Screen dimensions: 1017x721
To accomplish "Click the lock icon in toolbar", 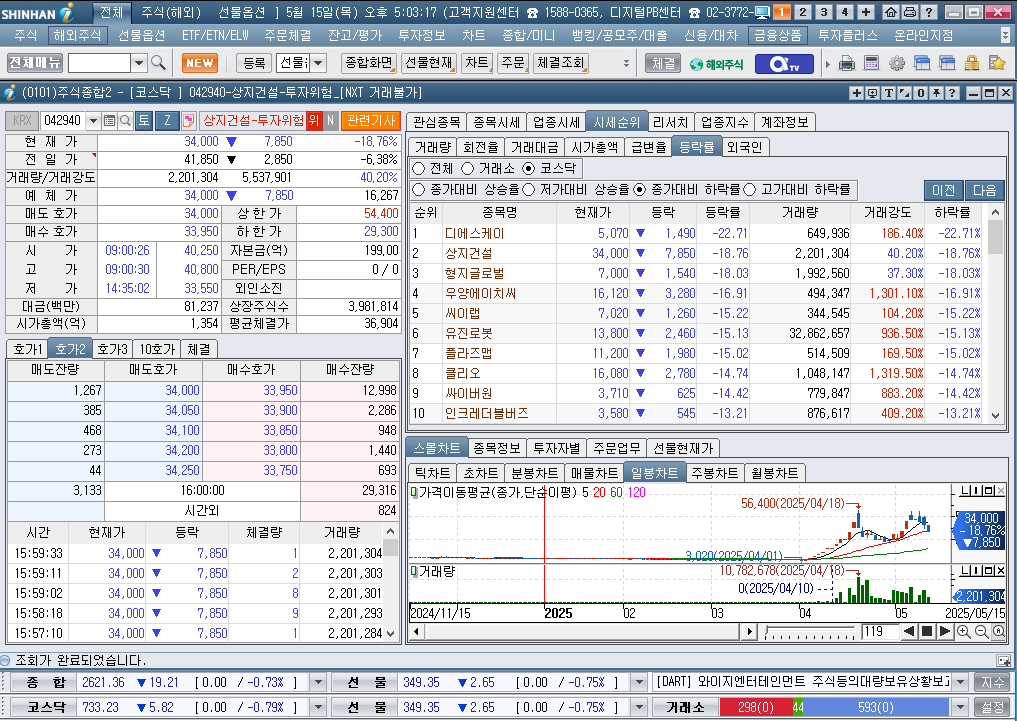I will [972, 64].
